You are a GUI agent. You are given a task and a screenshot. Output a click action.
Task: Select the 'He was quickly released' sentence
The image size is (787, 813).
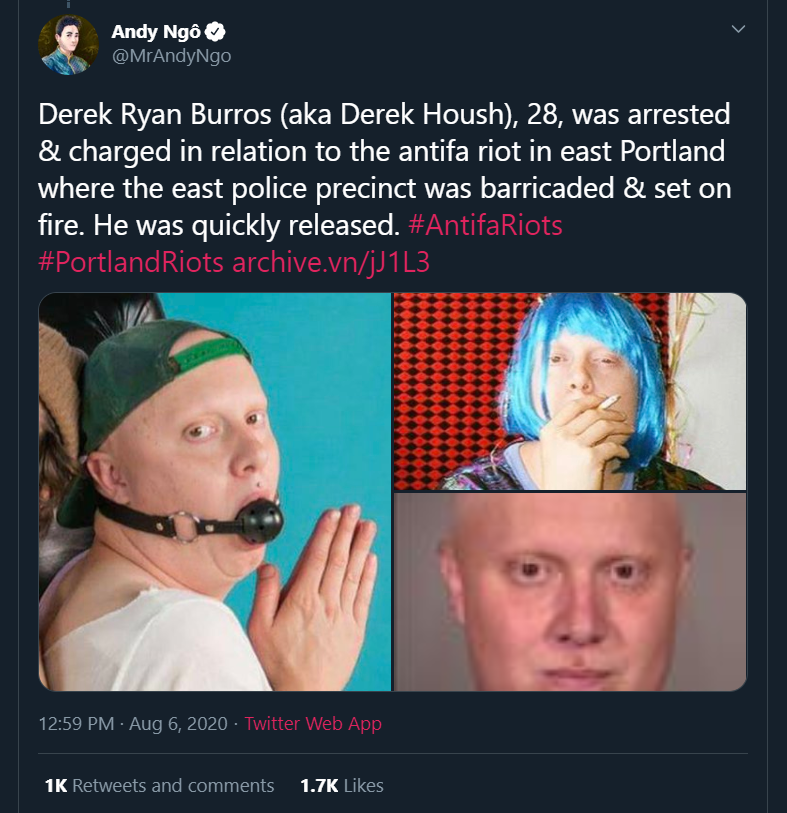[246, 225]
